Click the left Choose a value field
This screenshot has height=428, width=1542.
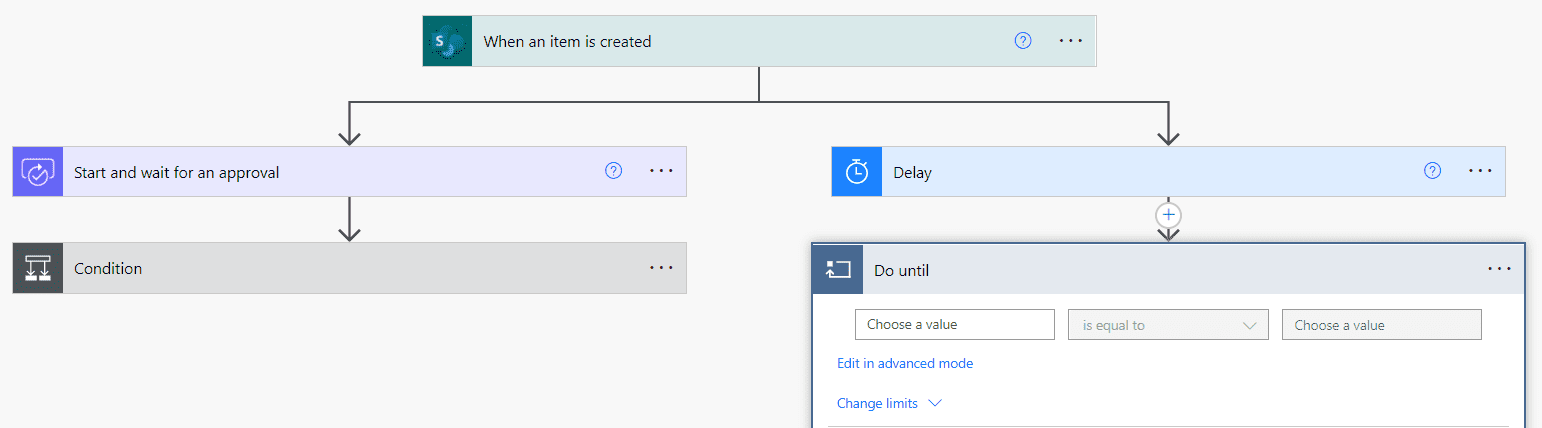coord(955,325)
